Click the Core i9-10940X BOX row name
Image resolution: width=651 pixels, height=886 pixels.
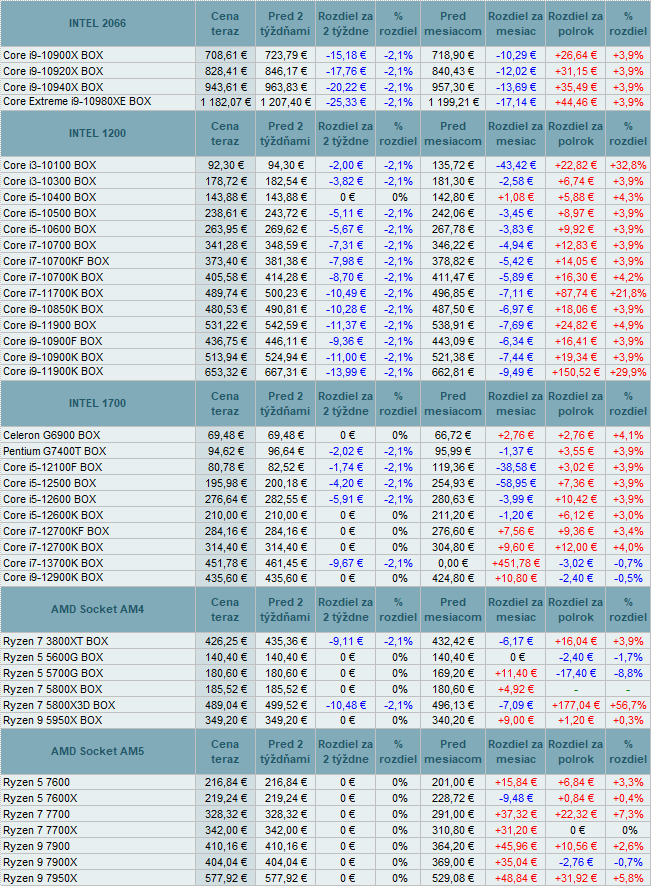[53, 87]
